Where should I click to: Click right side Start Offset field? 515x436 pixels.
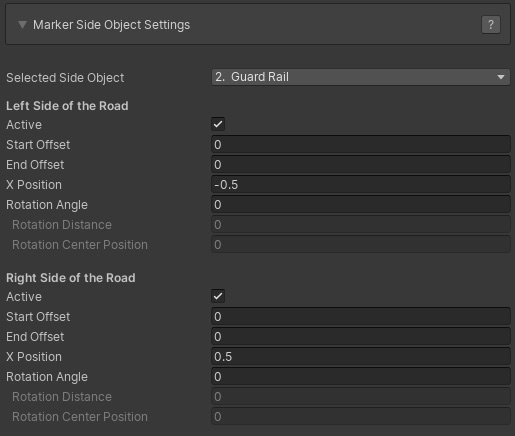tap(360, 317)
